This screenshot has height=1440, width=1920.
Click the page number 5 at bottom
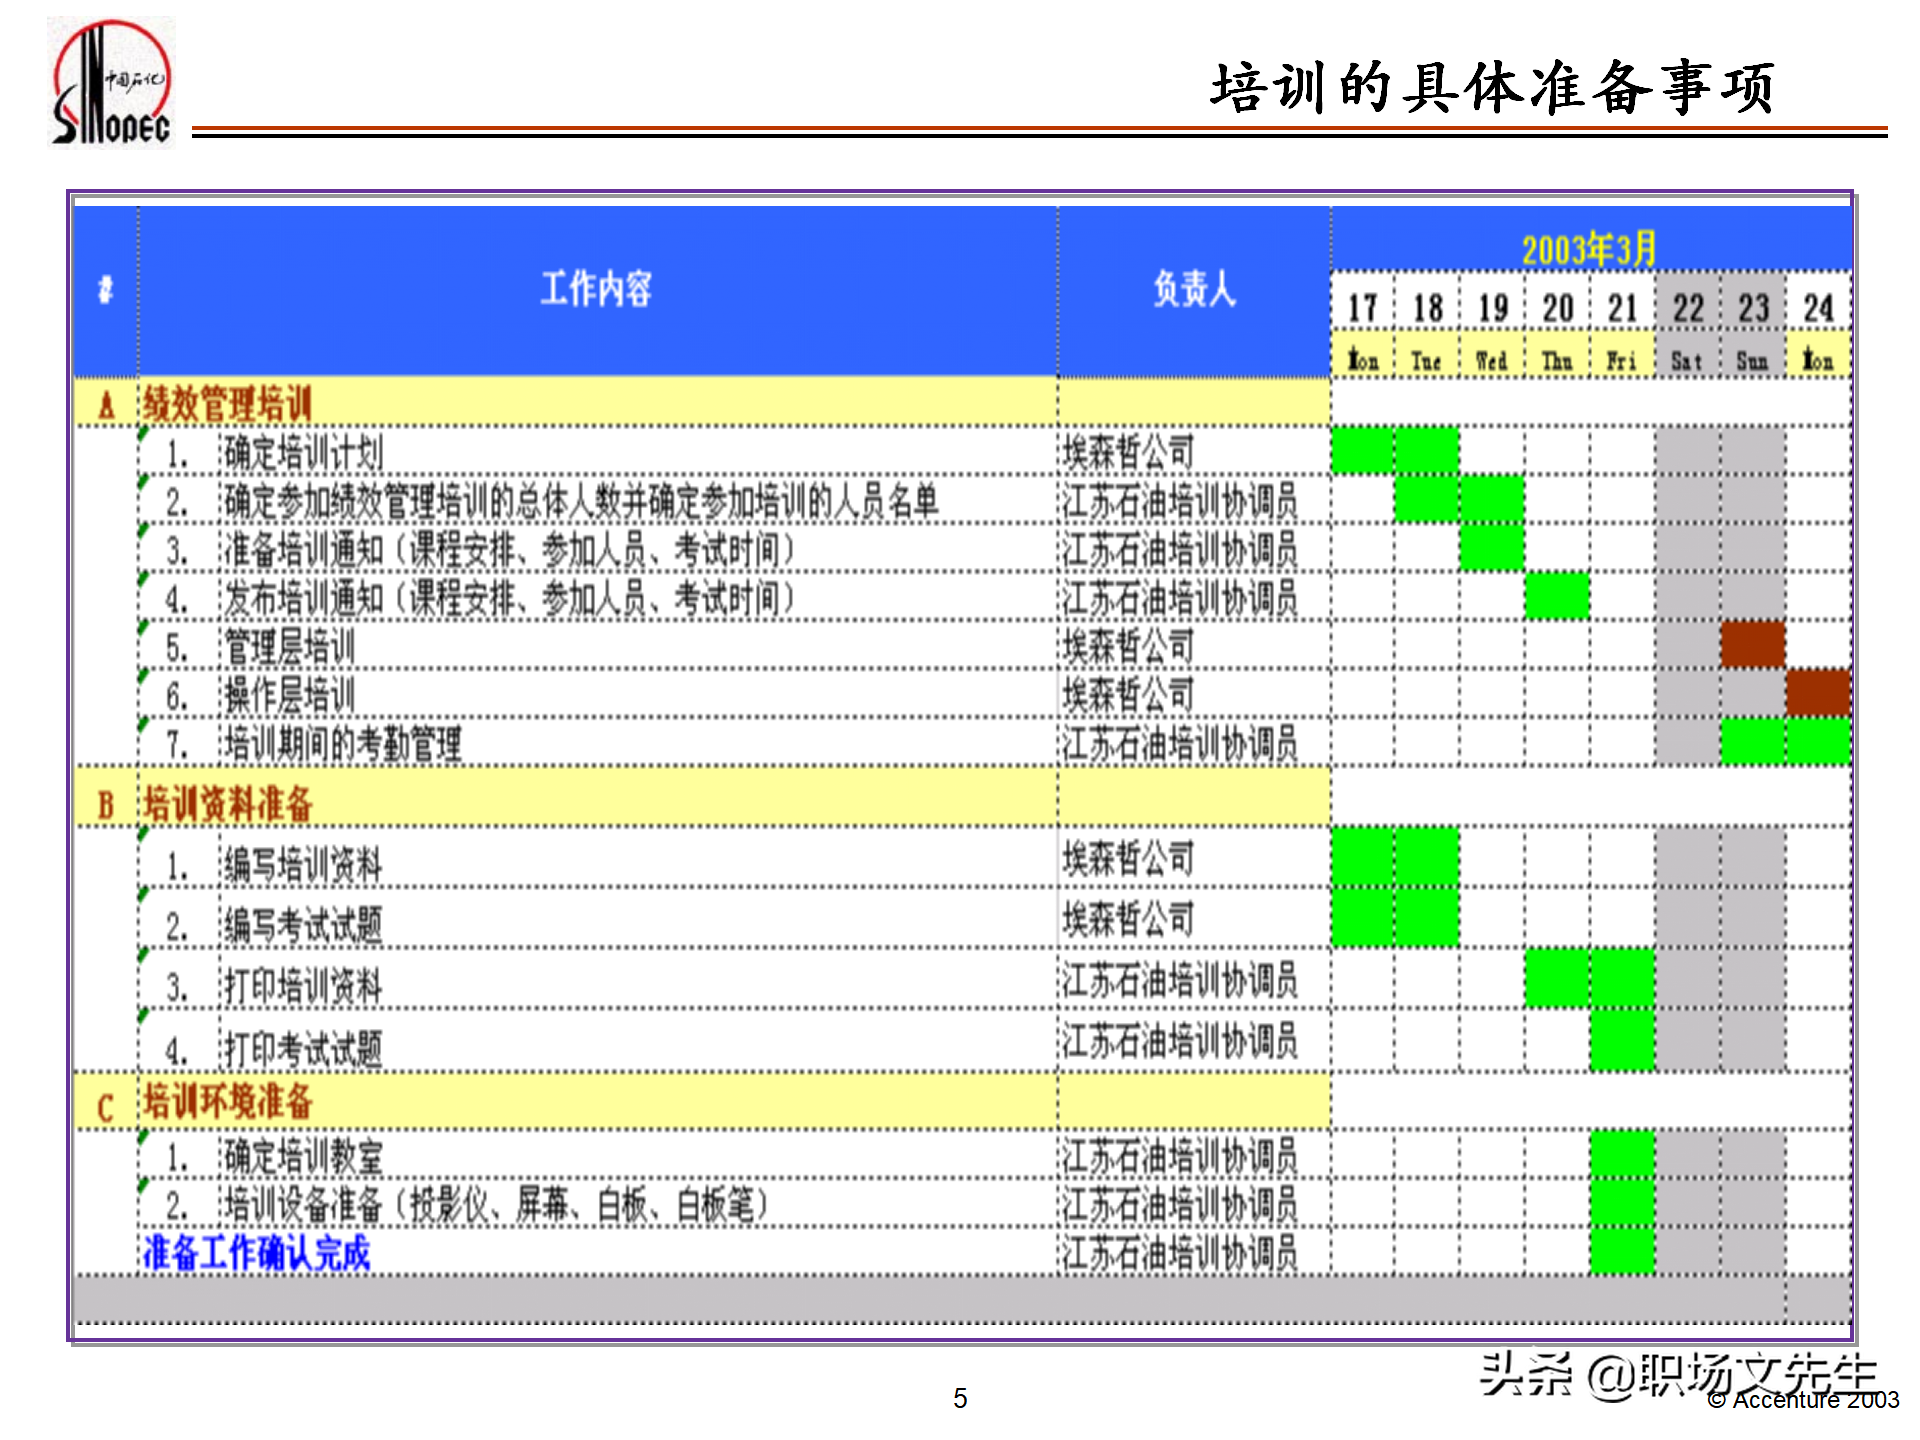coord(962,1398)
